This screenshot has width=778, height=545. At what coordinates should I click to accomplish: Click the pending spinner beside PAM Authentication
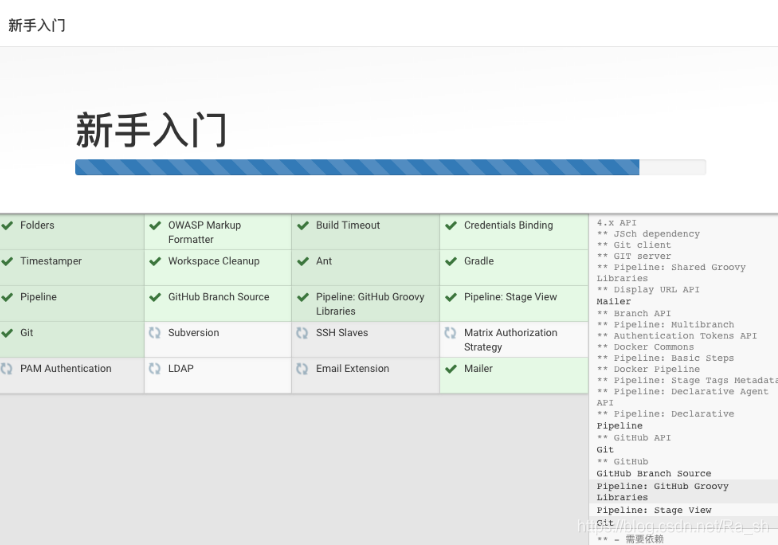(x=6, y=368)
